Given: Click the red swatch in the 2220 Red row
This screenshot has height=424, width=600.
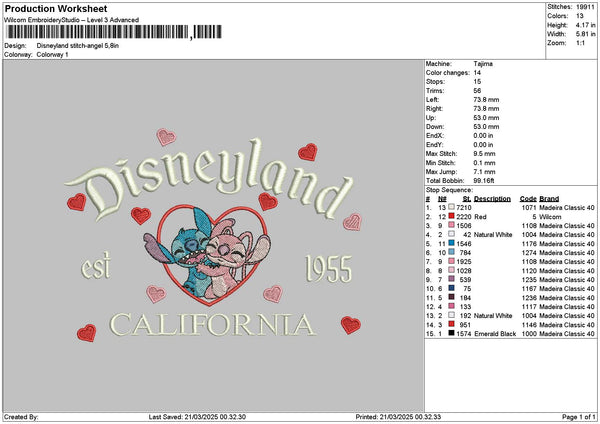Looking at the screenshot, I should tap(452, 217).
